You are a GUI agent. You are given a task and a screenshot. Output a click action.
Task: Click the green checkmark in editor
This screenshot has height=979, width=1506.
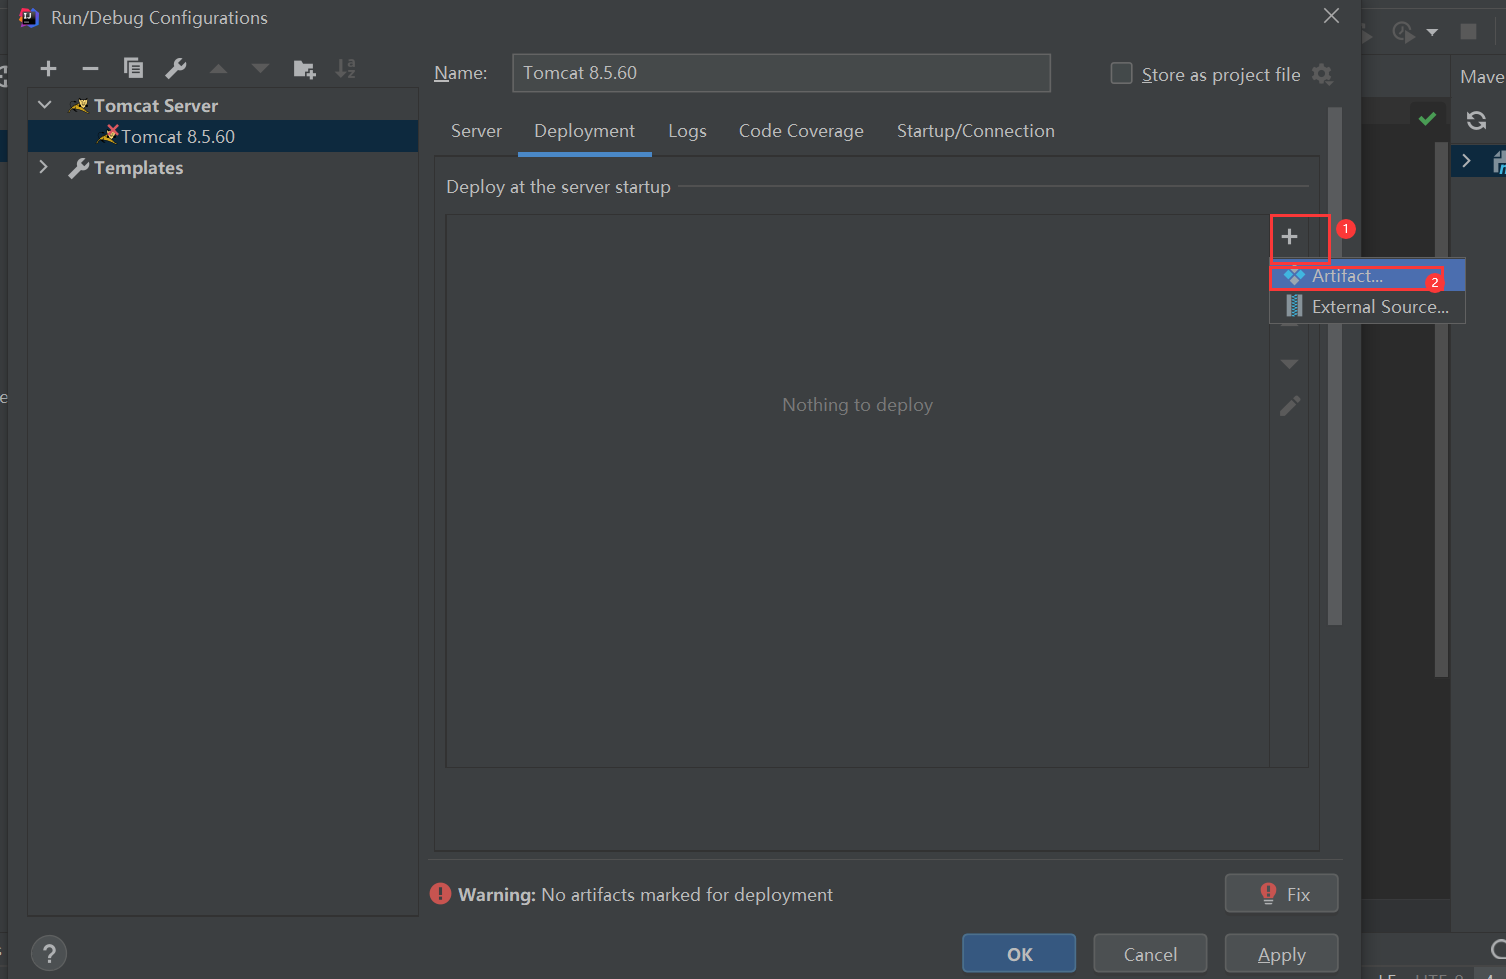click(x=1427, y=119)
